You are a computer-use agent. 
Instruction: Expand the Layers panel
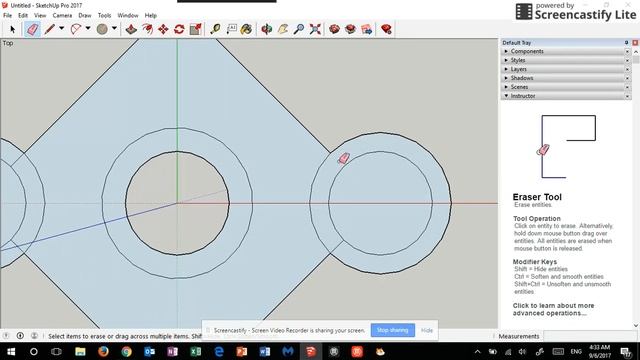pyautogui.click(x=506, y=69)
